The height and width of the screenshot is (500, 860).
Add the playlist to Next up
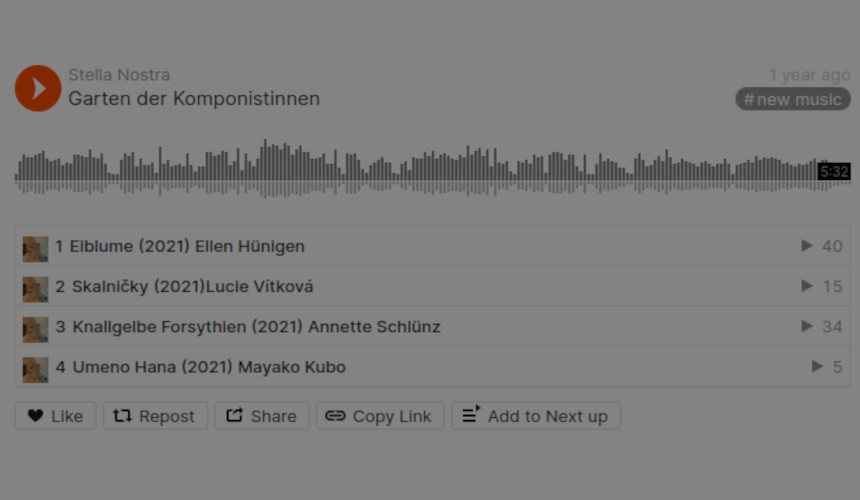[x=536, y=416]
